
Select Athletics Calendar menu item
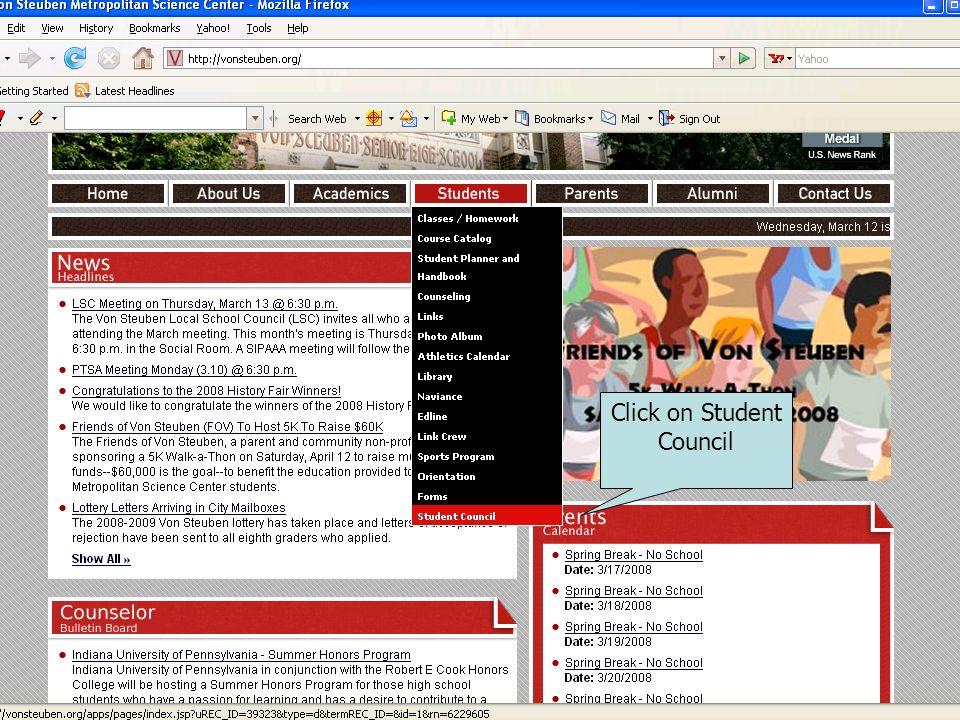point(487,356)
